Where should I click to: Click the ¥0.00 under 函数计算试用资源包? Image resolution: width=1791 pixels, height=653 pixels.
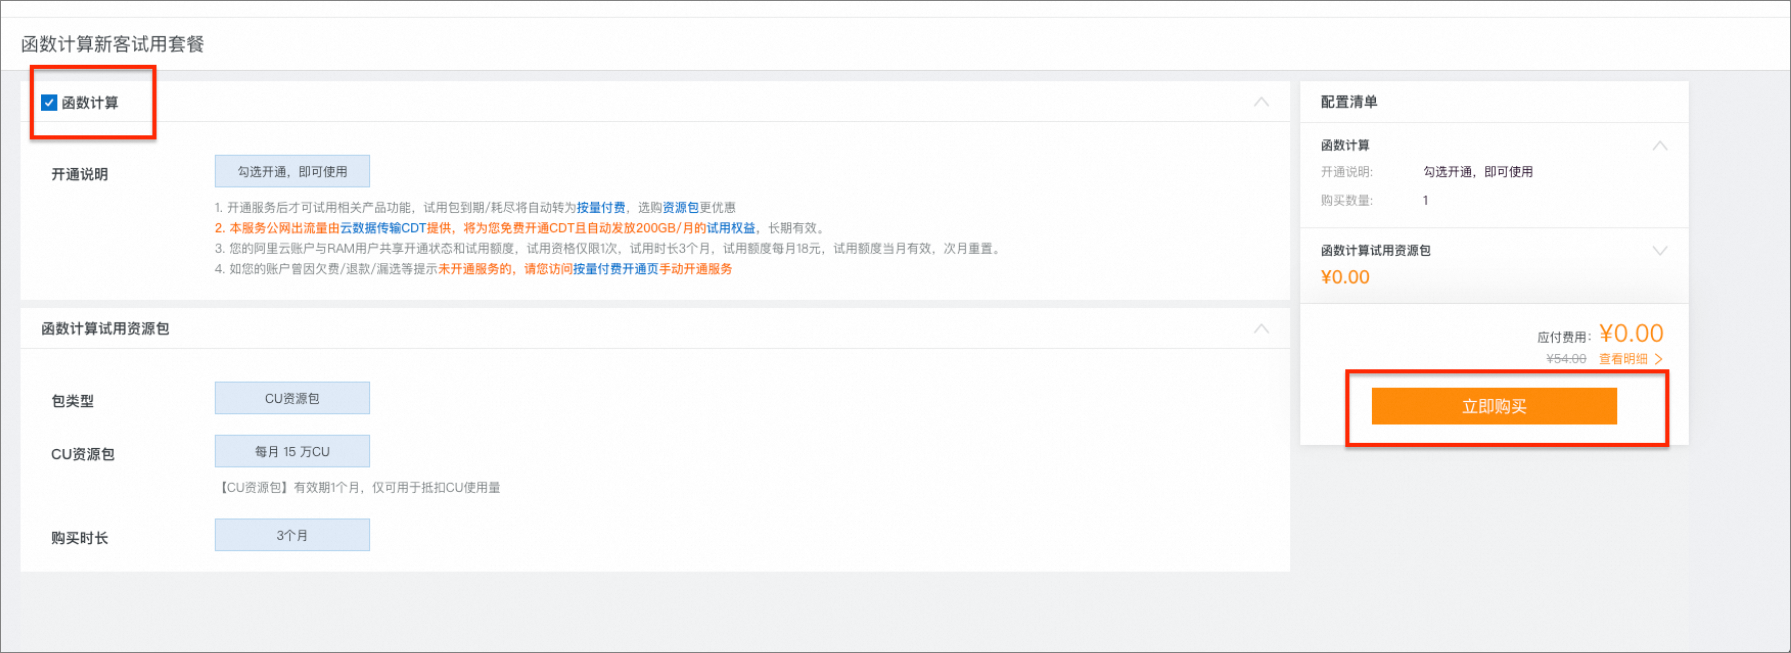[x=1345, y=277]
